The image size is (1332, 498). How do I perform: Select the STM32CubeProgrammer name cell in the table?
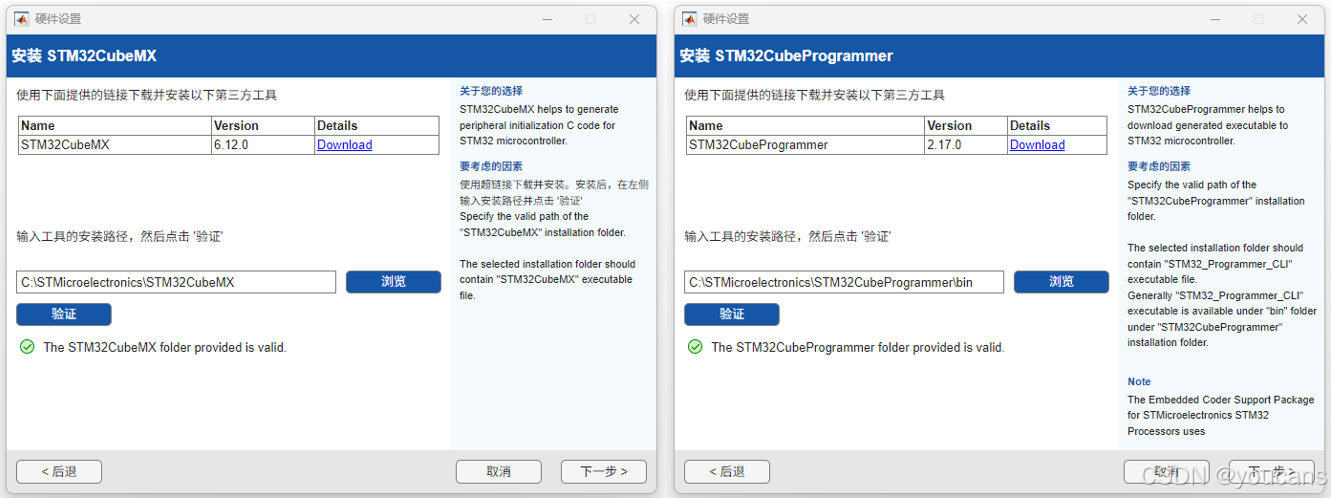pos(805,145)
